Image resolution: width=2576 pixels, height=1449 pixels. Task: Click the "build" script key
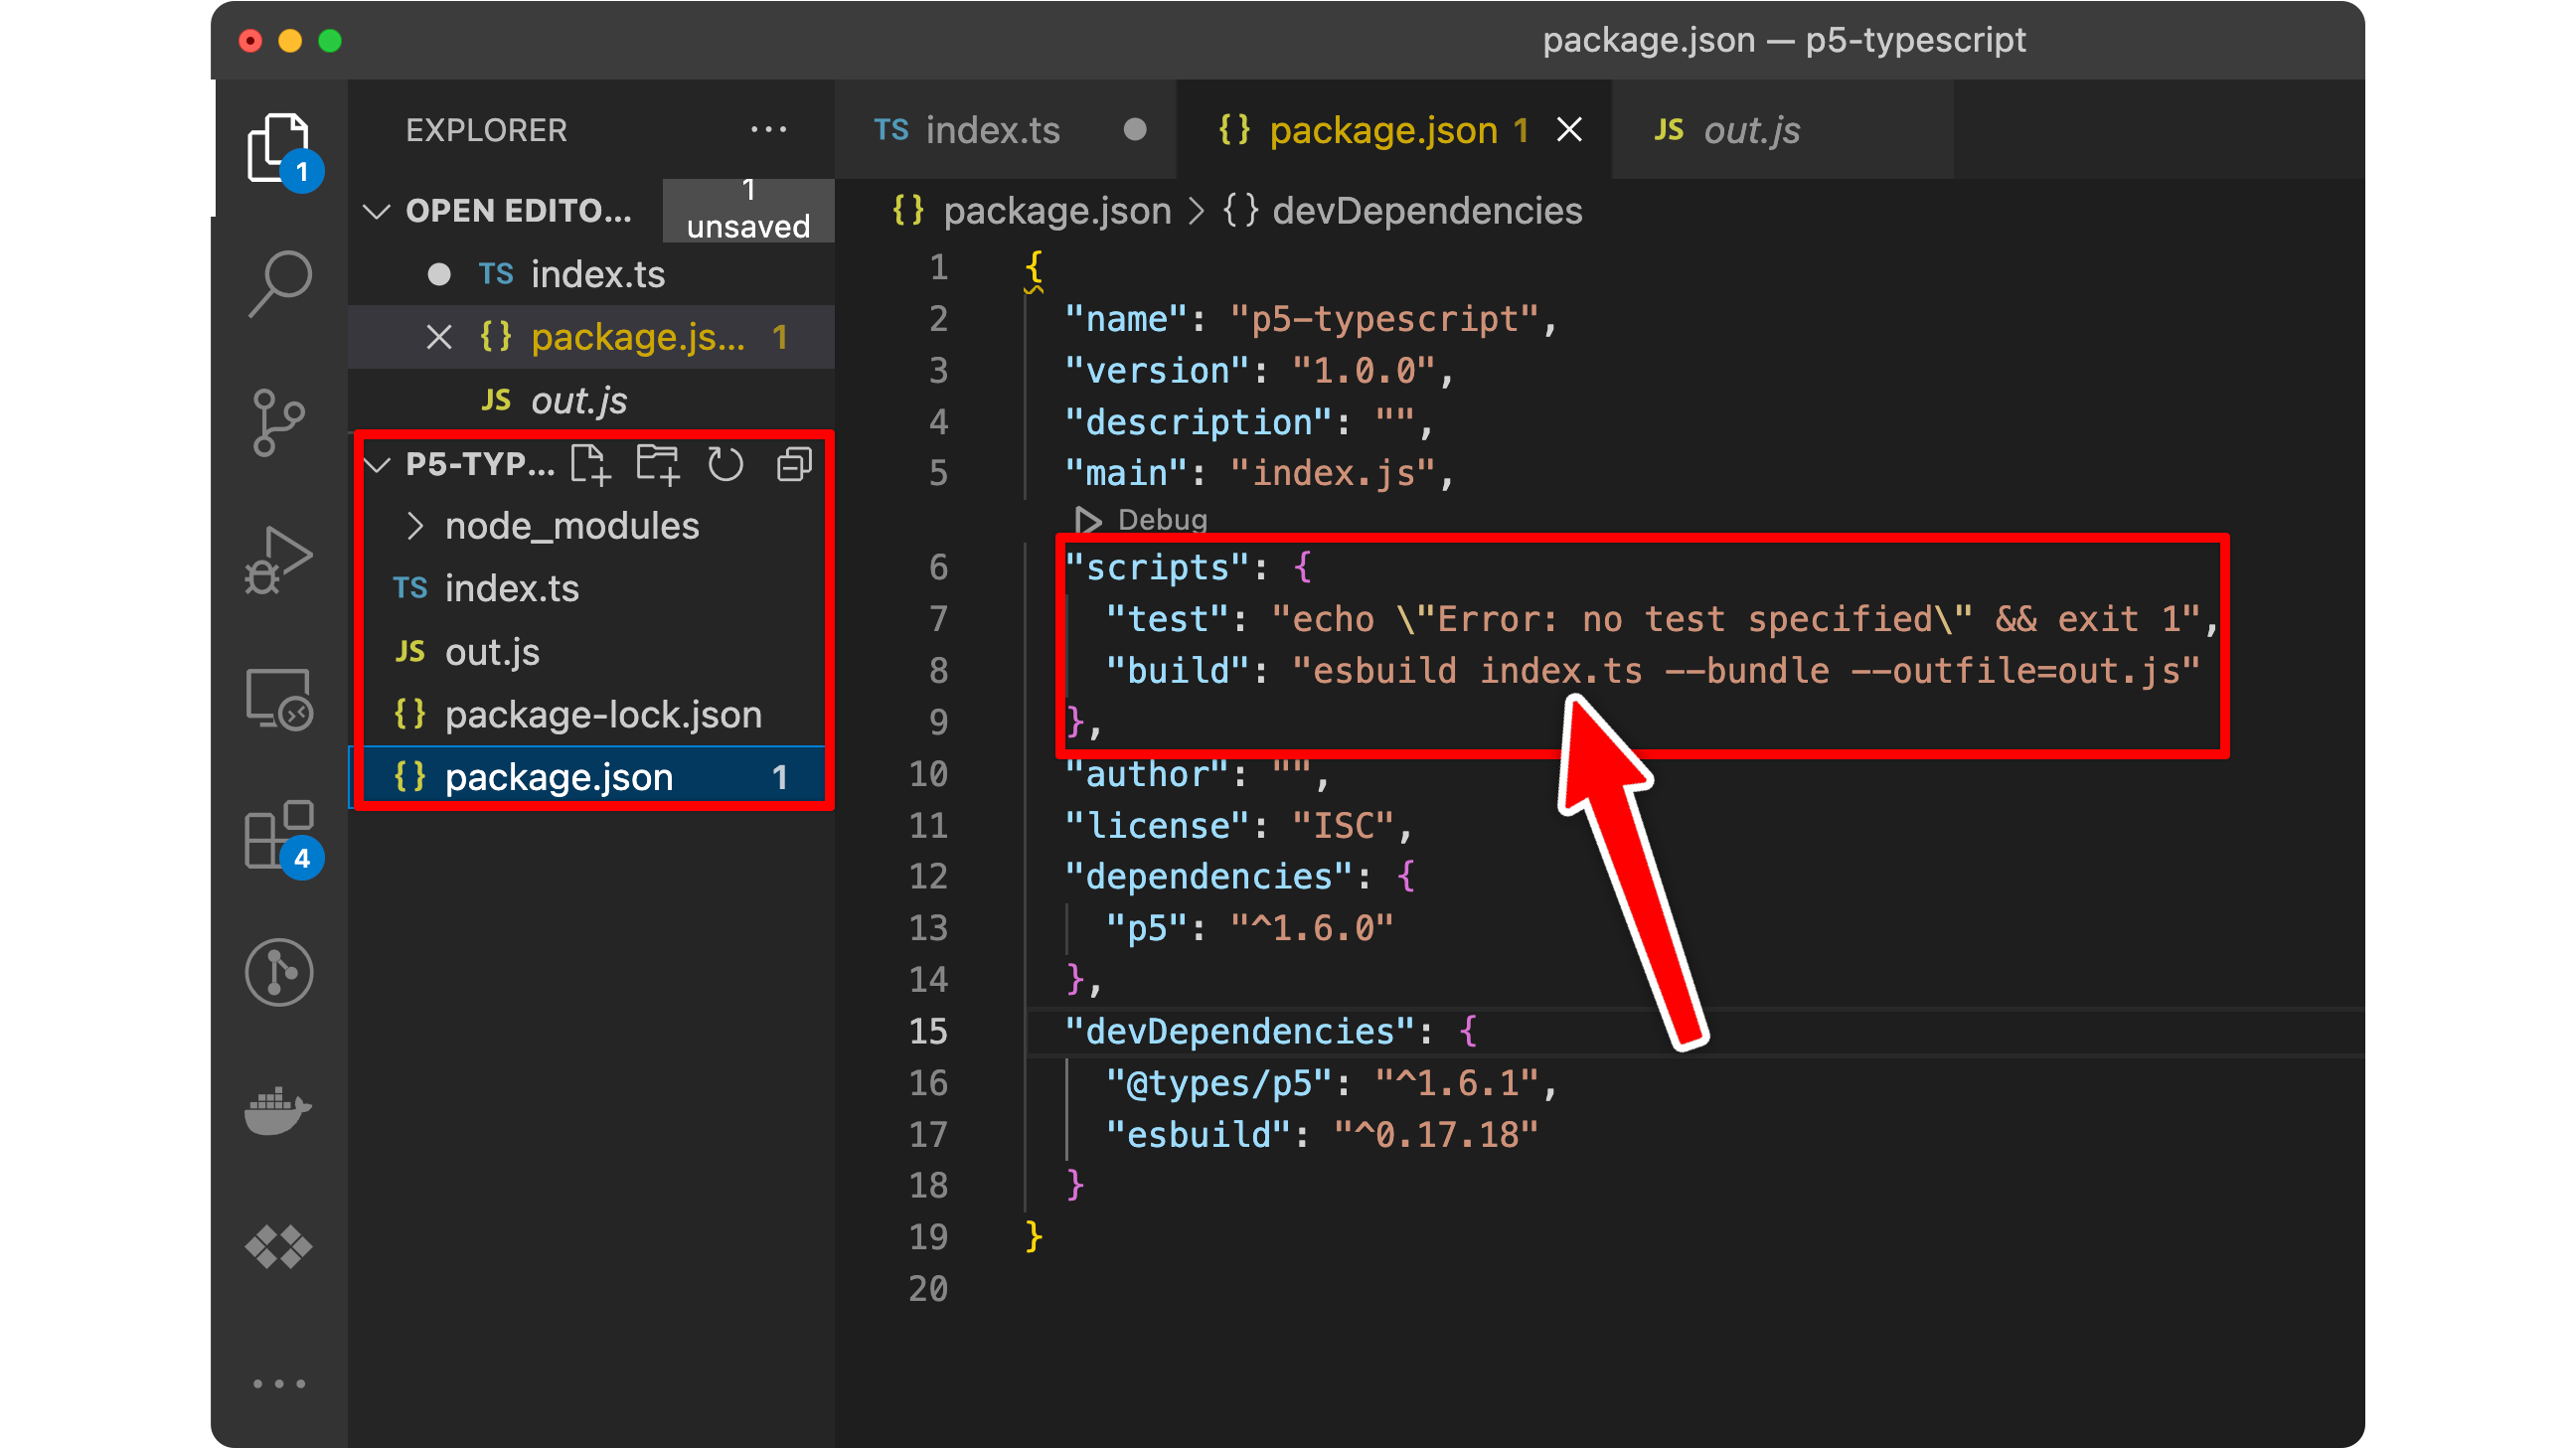[1178, 671]
